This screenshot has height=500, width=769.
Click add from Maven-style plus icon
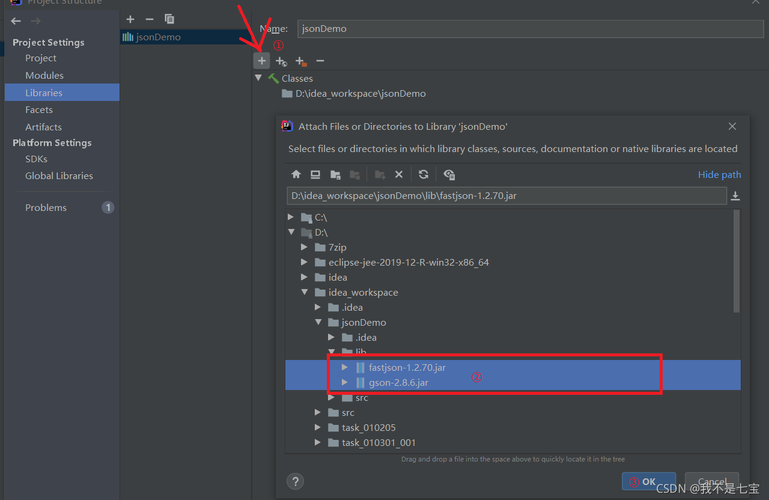click(x=281, y=61)
